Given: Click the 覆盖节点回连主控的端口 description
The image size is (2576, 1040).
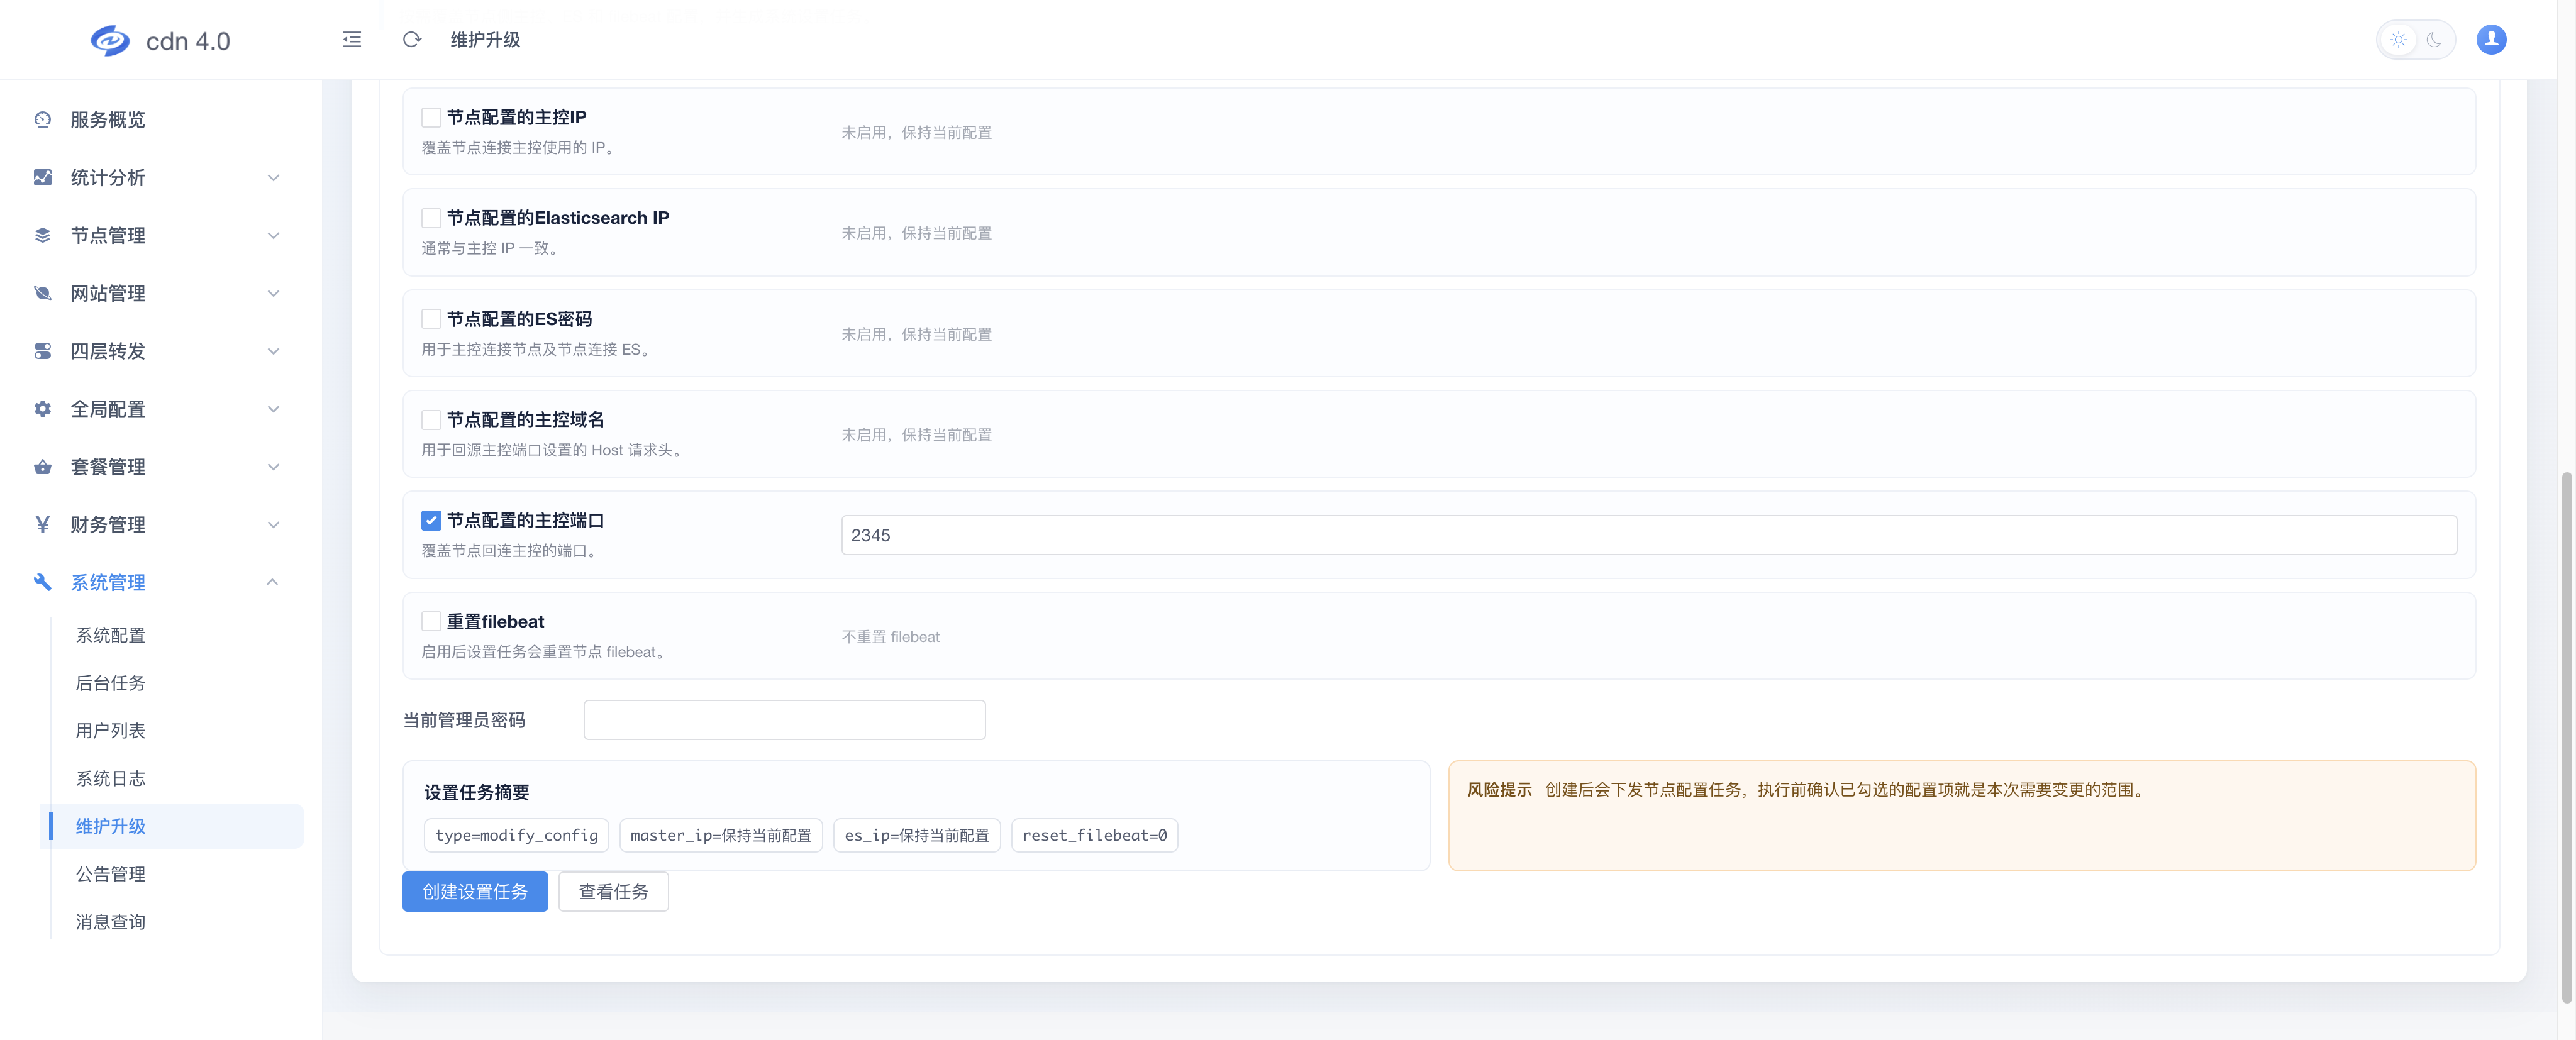Looking at the screenshot, I should coord(511,551).
